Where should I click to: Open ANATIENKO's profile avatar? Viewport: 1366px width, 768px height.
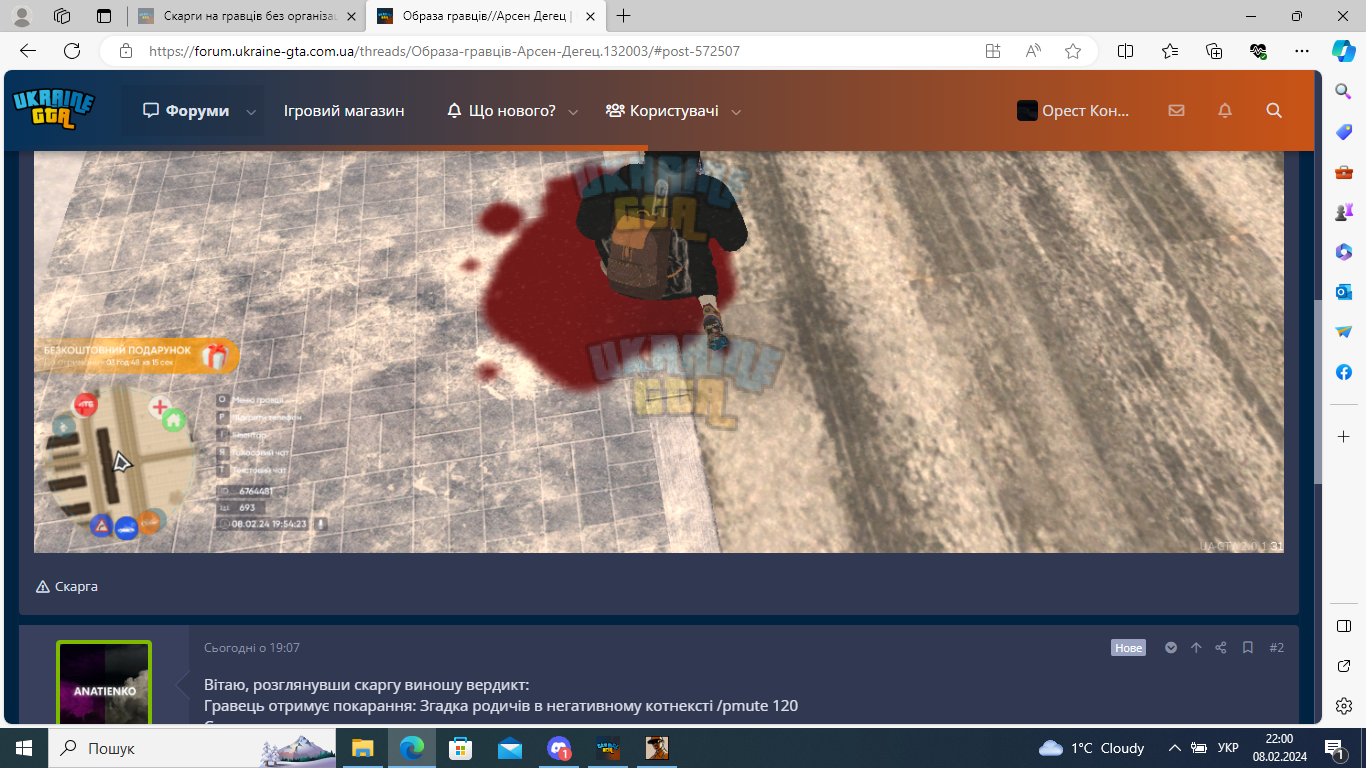(x=104, y=684)
